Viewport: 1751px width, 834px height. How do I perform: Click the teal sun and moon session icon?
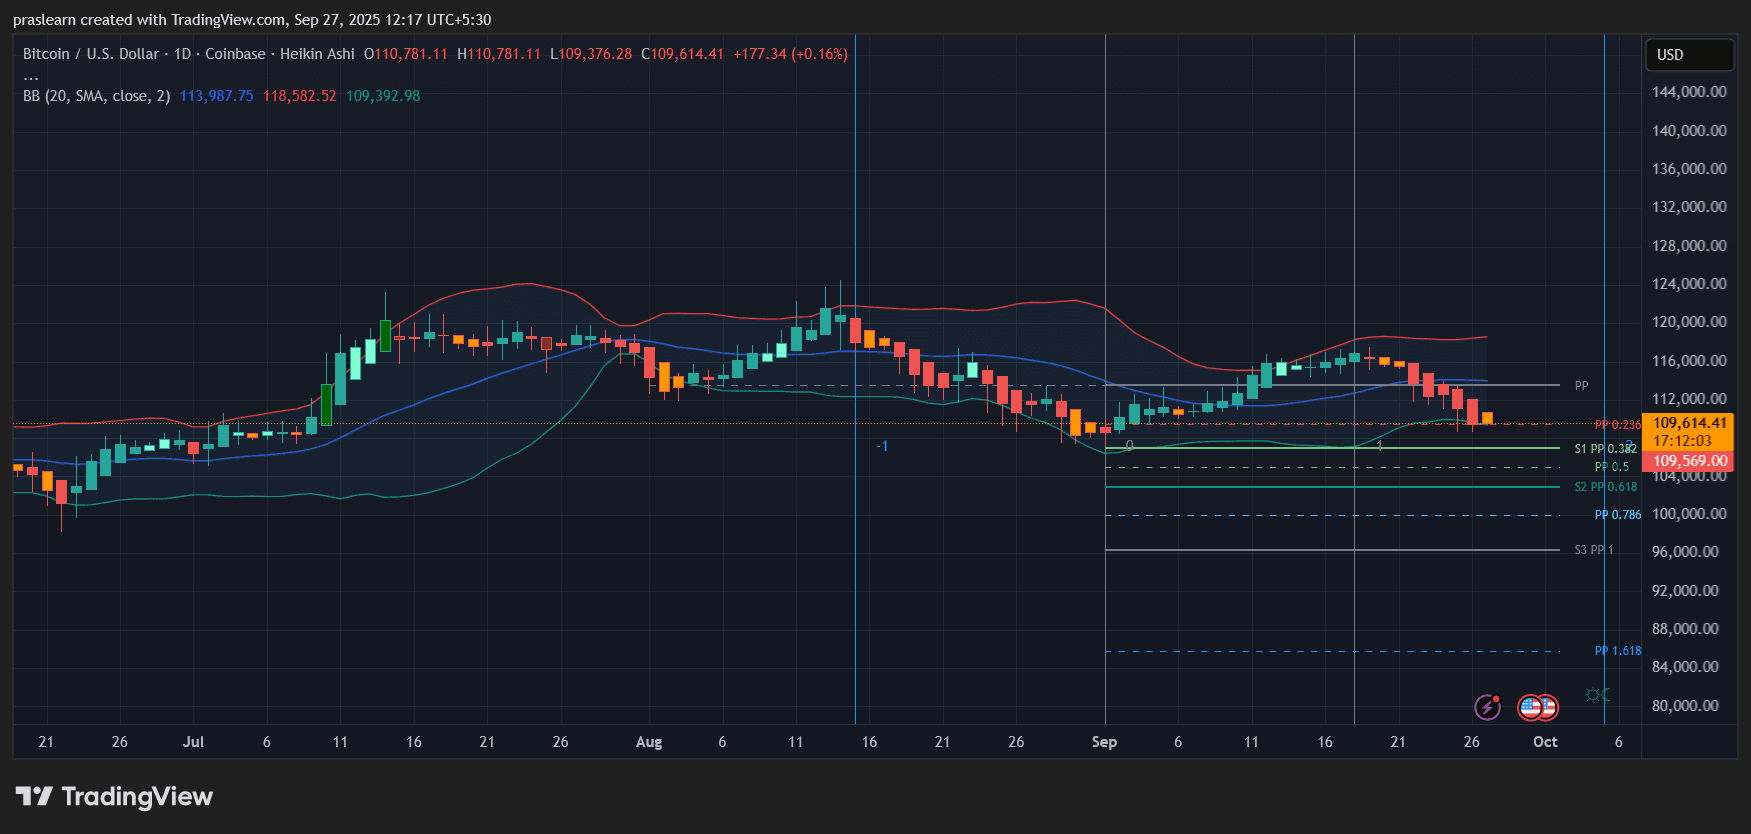[1597, 694]
